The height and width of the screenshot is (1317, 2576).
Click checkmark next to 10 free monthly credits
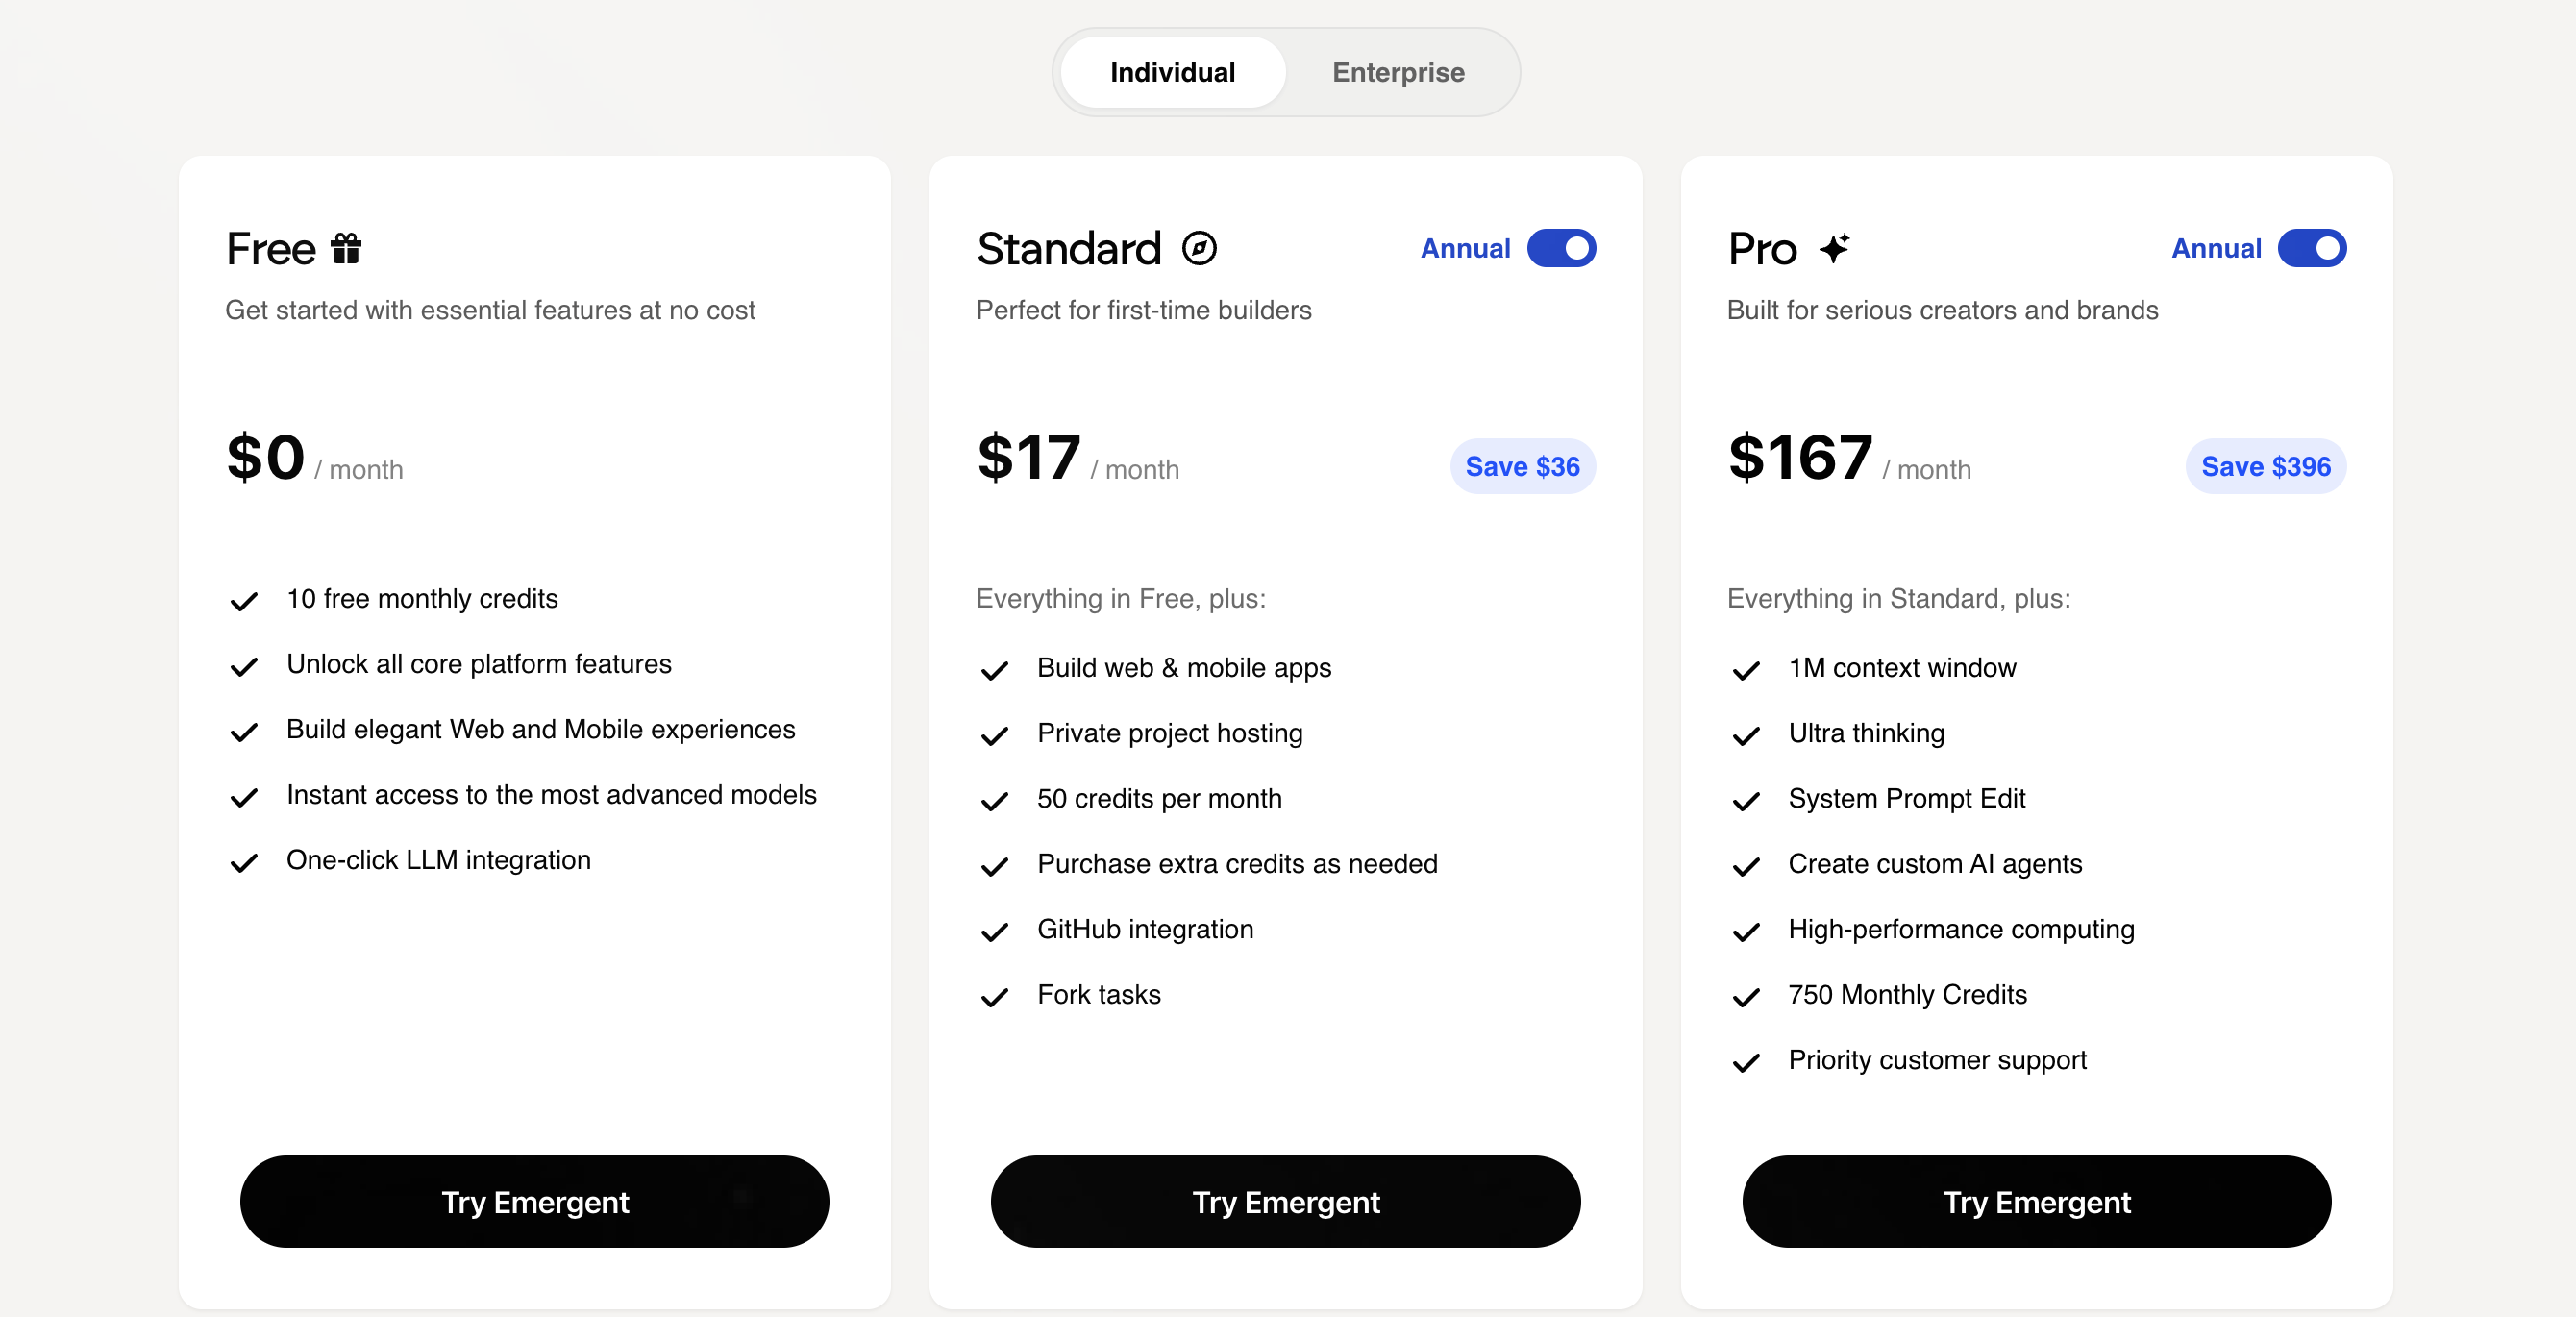[x=244, y=601]
